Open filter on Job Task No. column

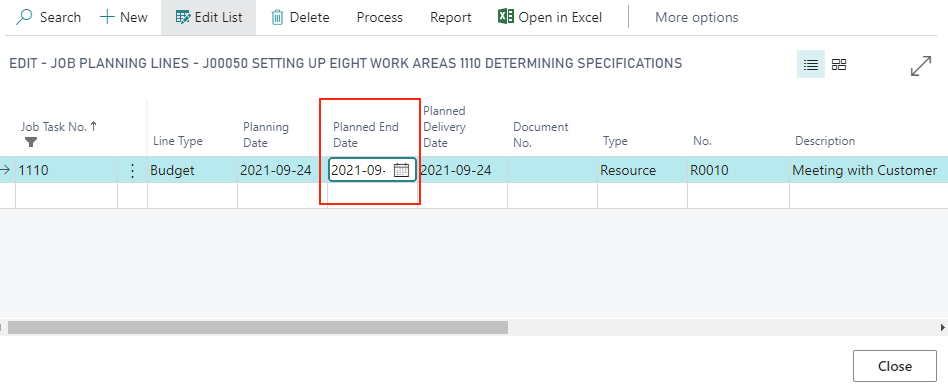tap(31, 142)
